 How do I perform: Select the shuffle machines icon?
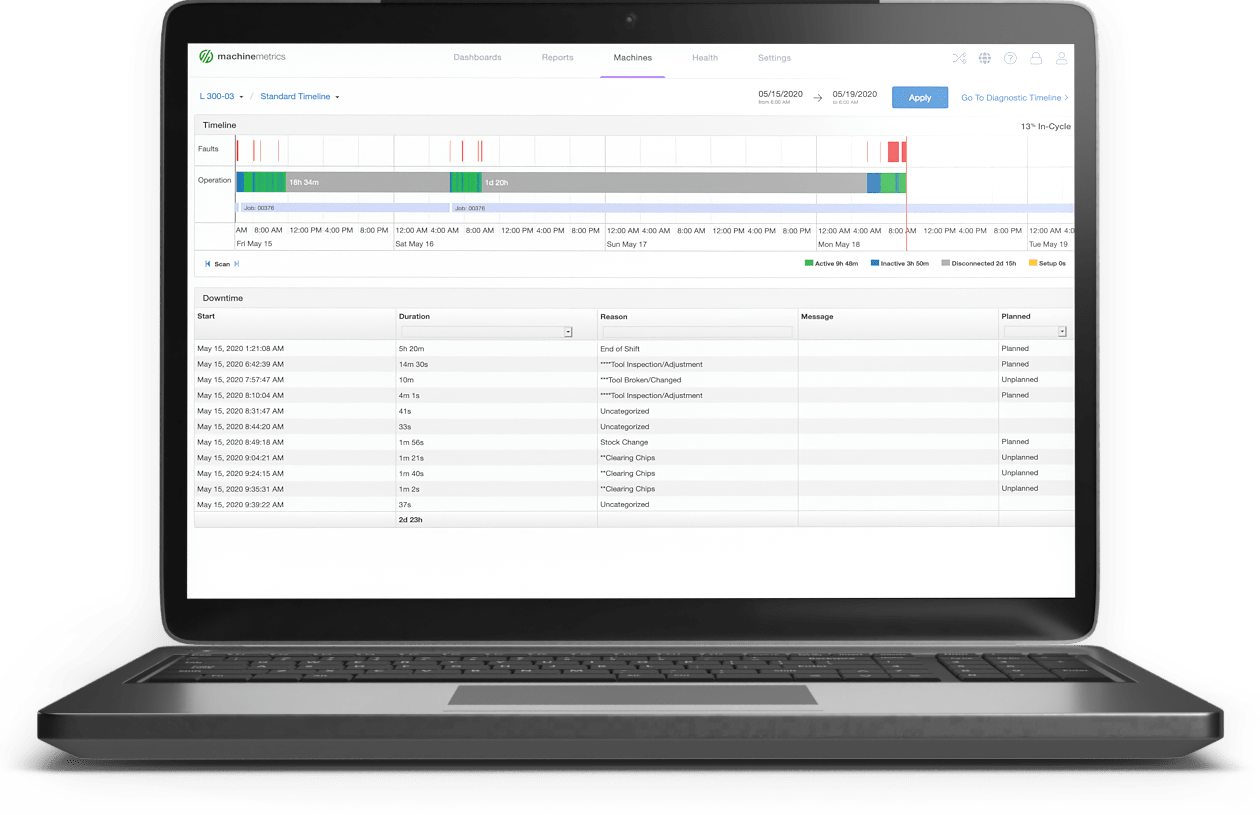(x=959, y=58)
